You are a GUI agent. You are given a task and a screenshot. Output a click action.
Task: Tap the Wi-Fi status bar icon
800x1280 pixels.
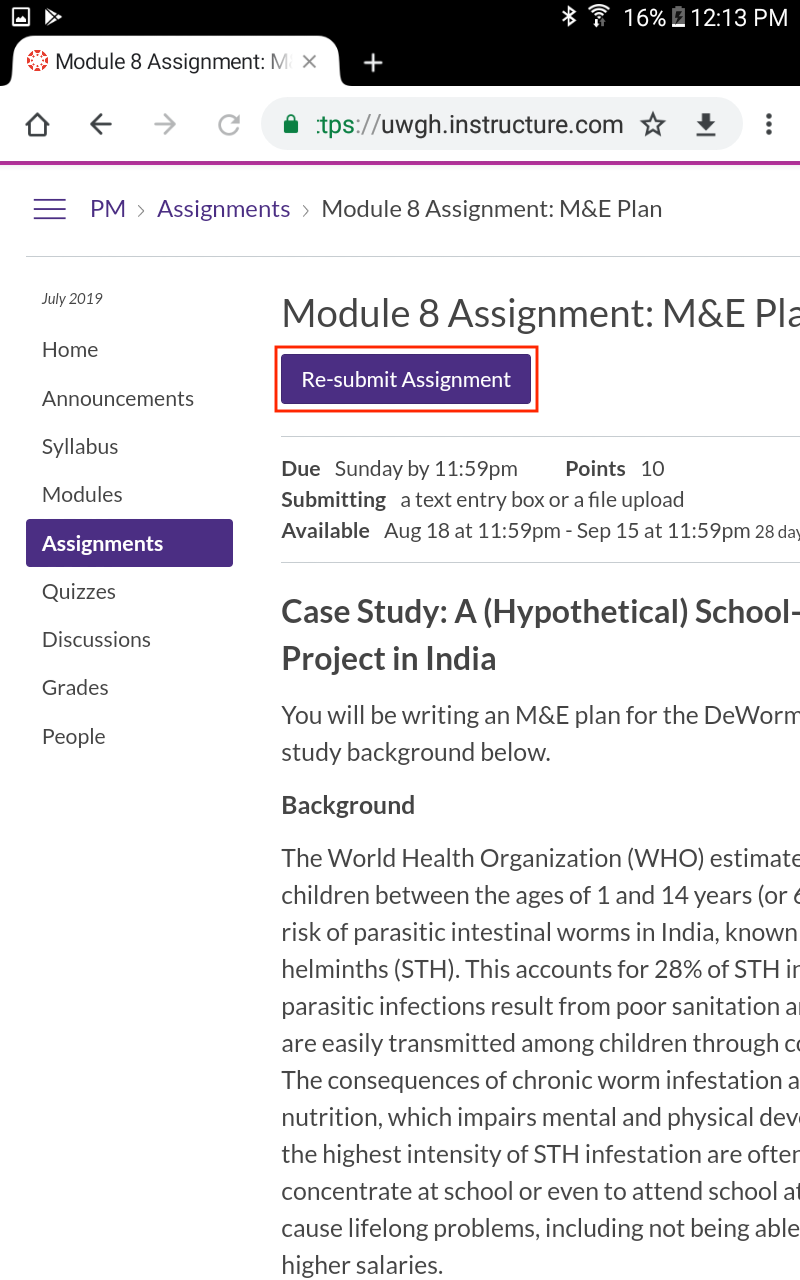point(599,16)
